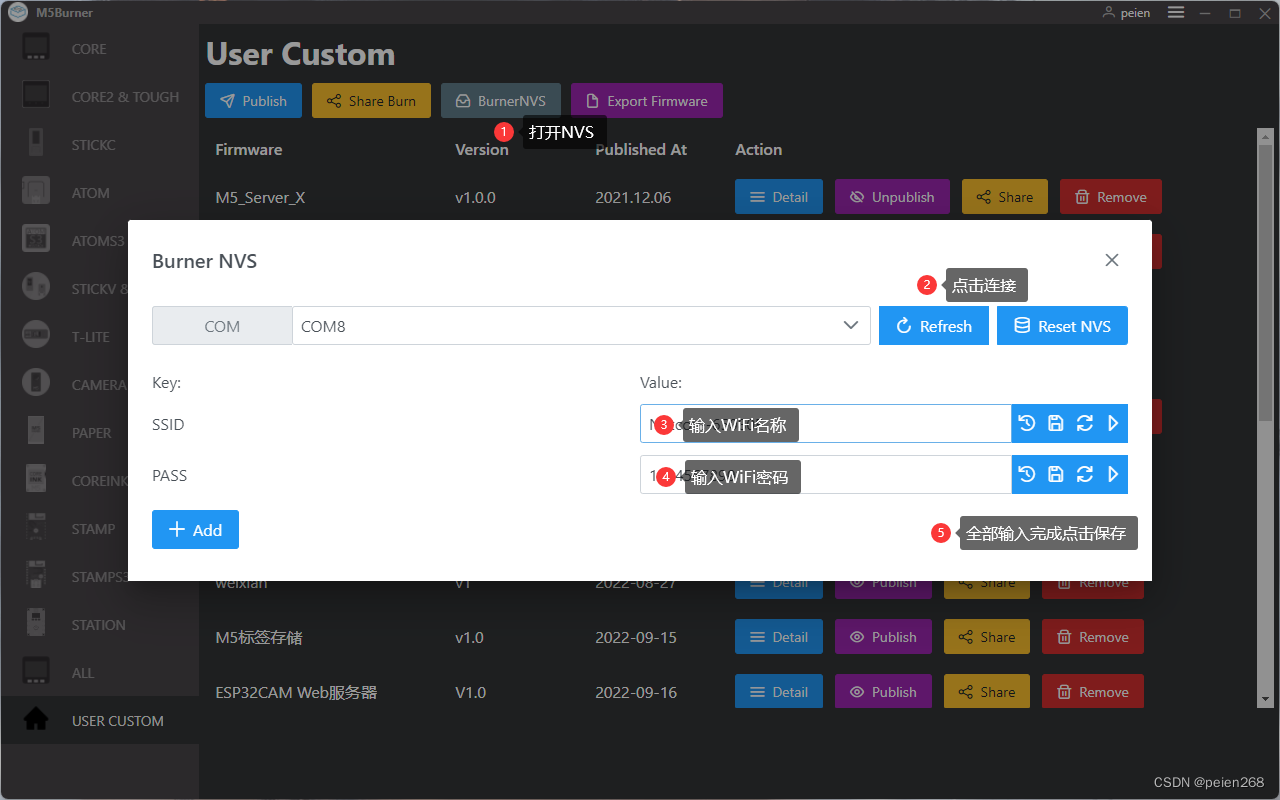Open BurnerNVS tool

click(501, 101)
